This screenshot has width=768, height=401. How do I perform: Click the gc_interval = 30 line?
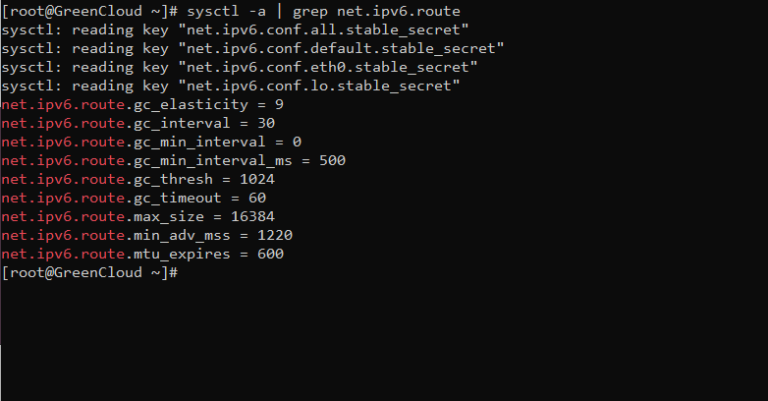click(x=138, y=124)
